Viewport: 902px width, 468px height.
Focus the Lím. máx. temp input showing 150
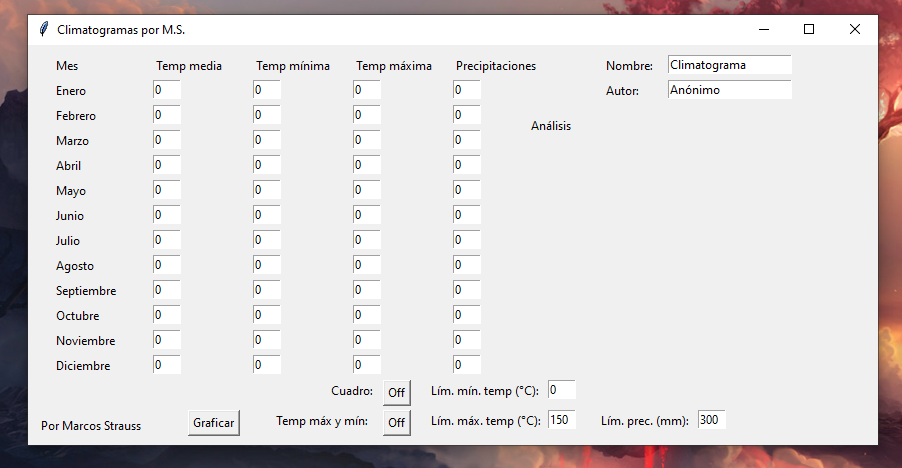coord(561,420)
